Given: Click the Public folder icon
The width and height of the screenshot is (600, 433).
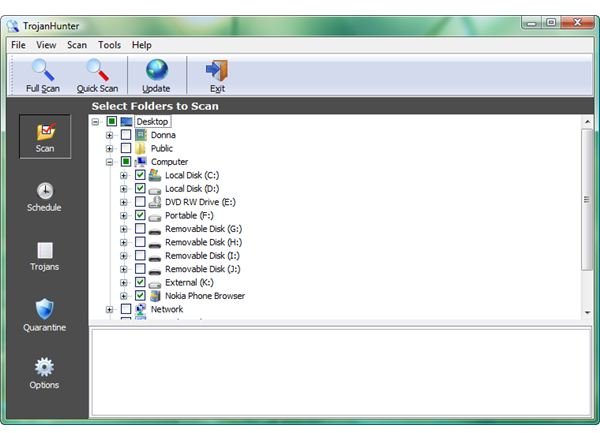Looking at the screenshot, I should point(140,148).
